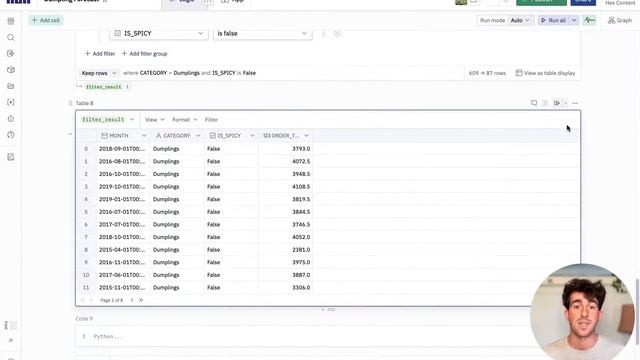Open the search icon in left sidebar
This screenshot has height=360, width=640.
[x=11, y=38]
